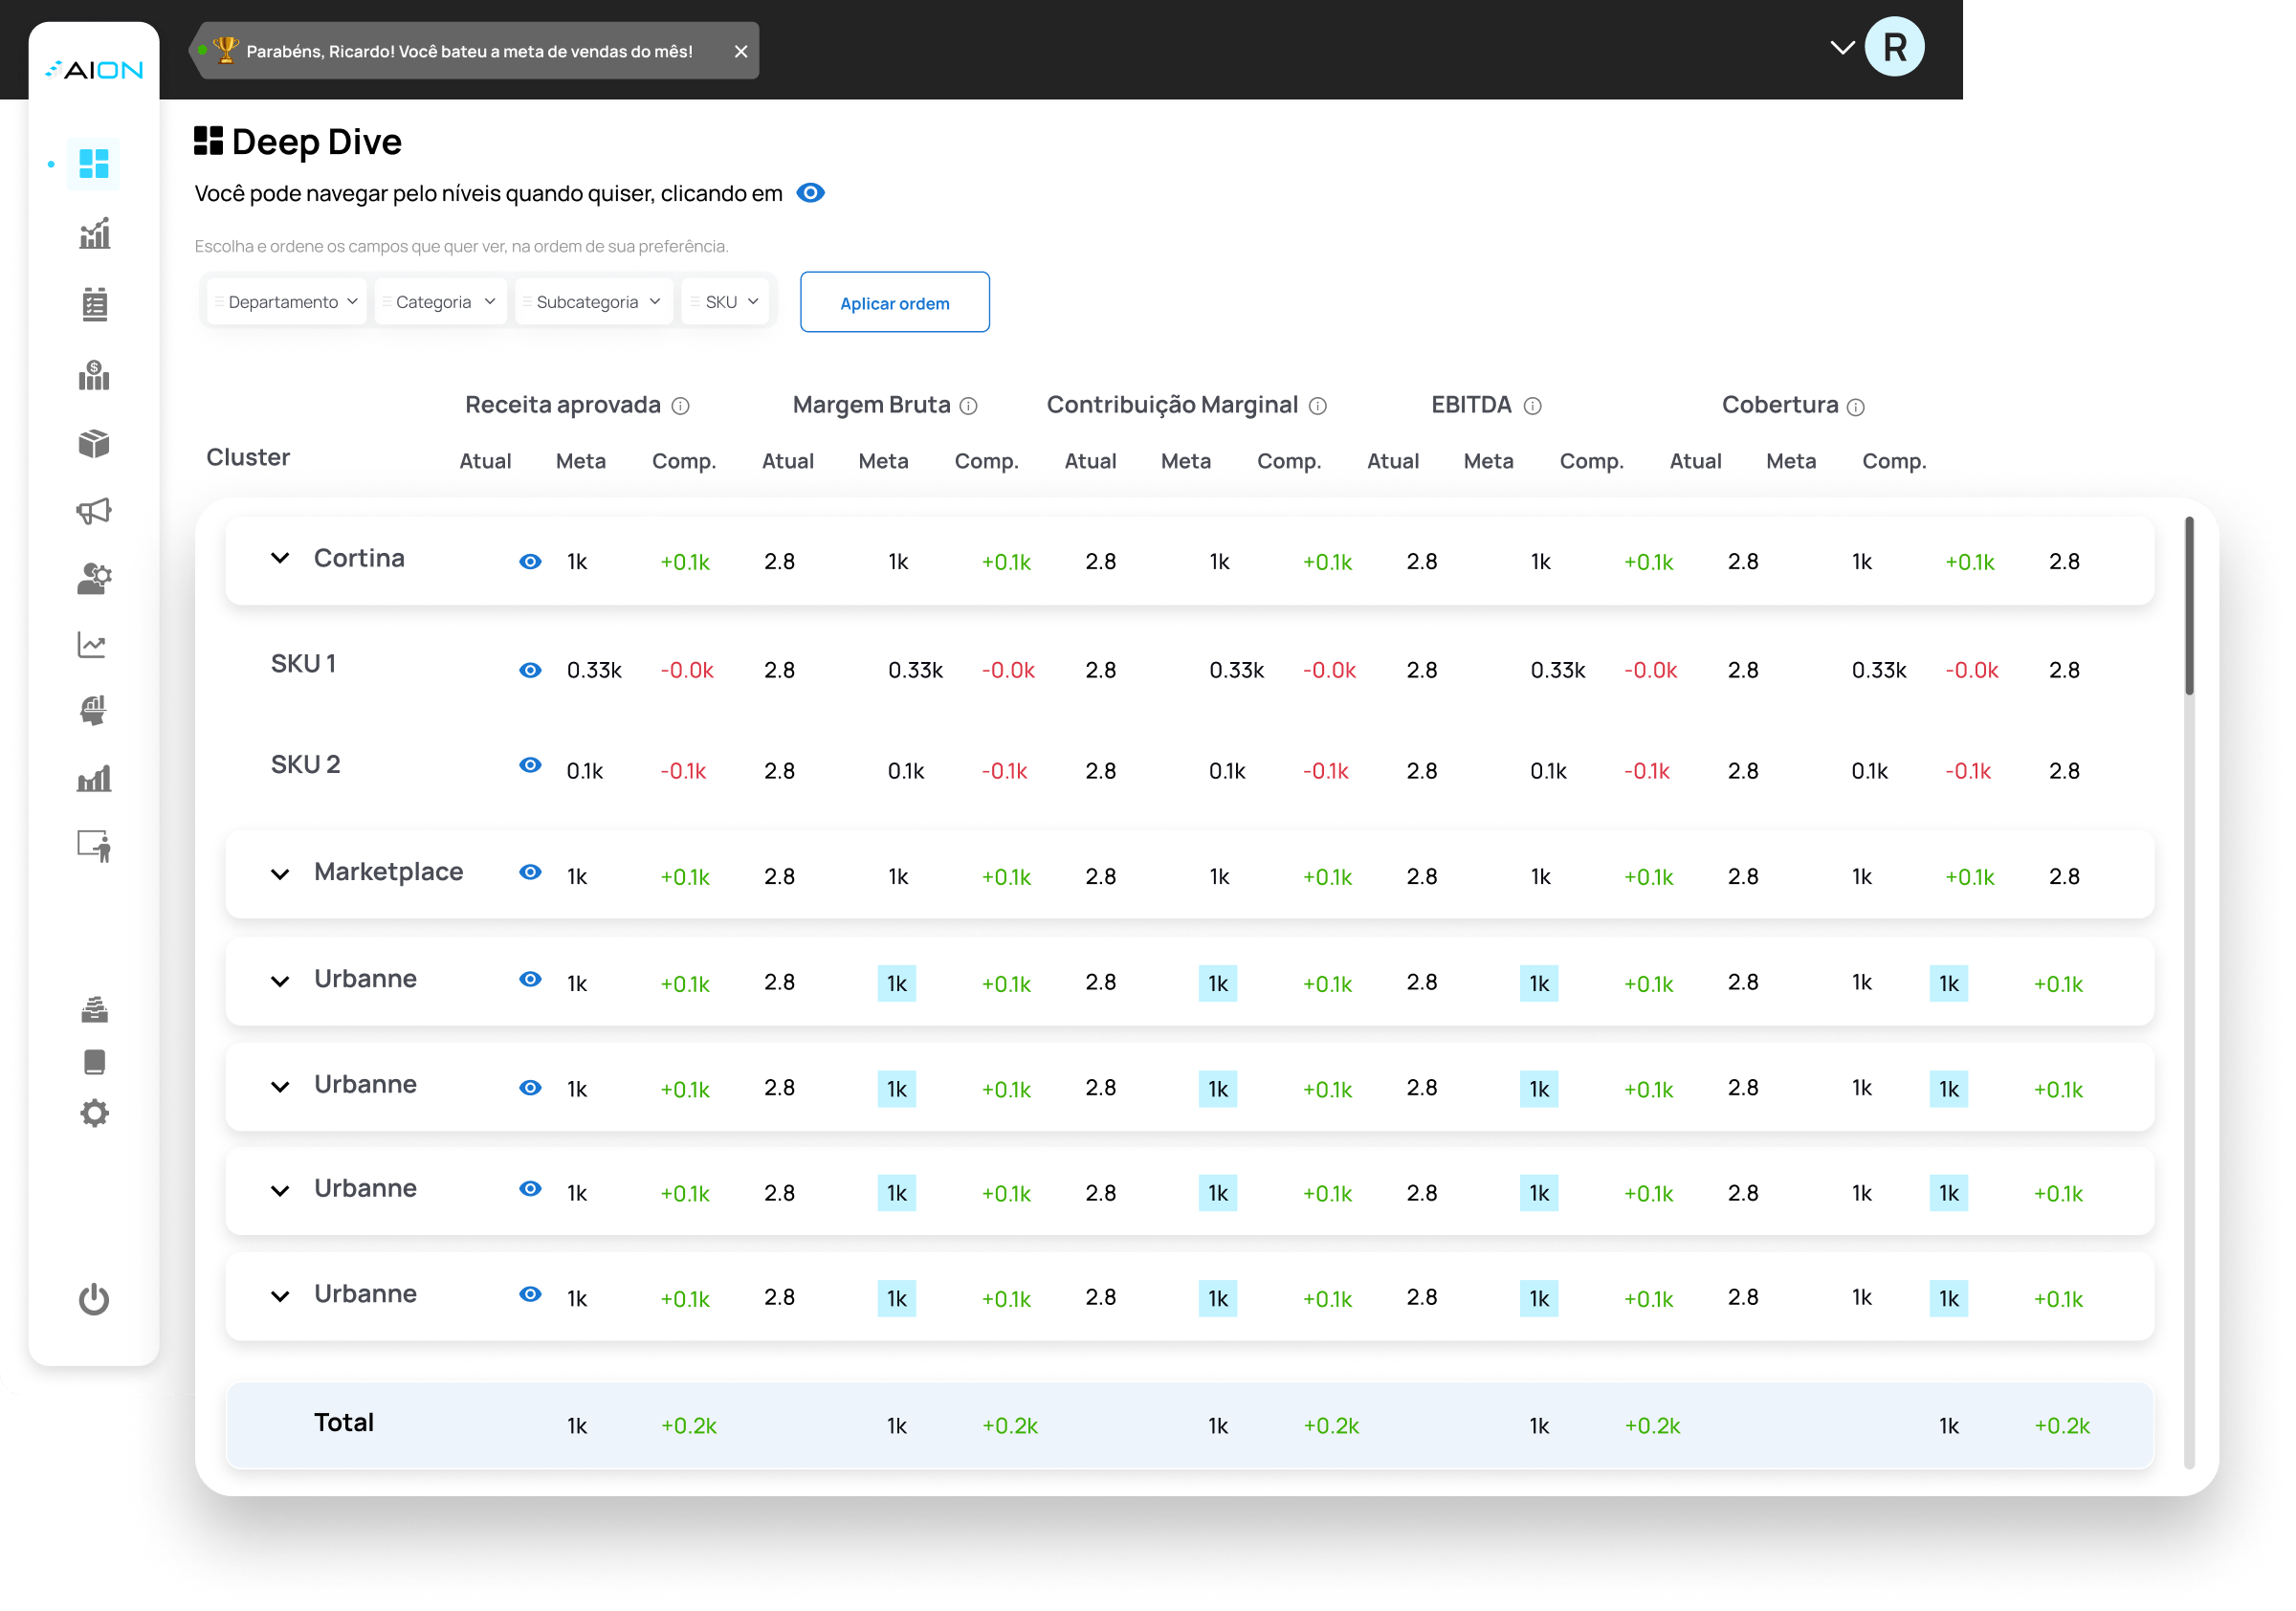
Task: Toggle visibility on the SKU 1 row
Action: pyautogui.click(x=530, y=670)
